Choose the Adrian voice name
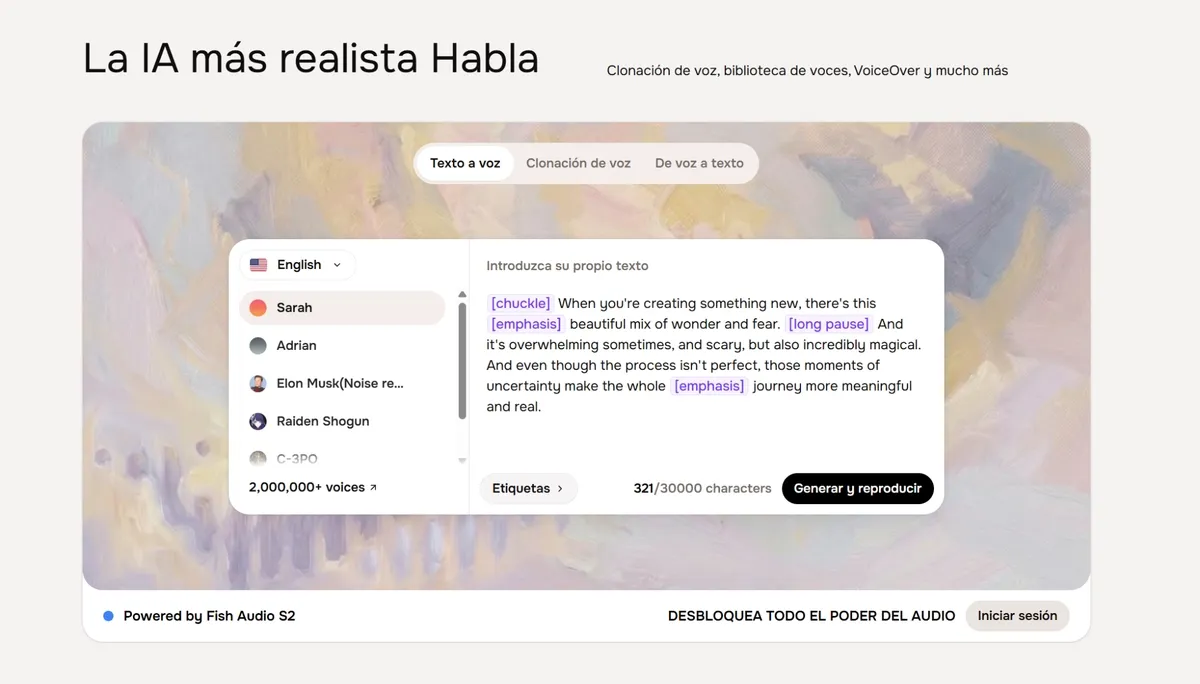The height and width of the screenshot is (684, 1200). tap(296, 345)
